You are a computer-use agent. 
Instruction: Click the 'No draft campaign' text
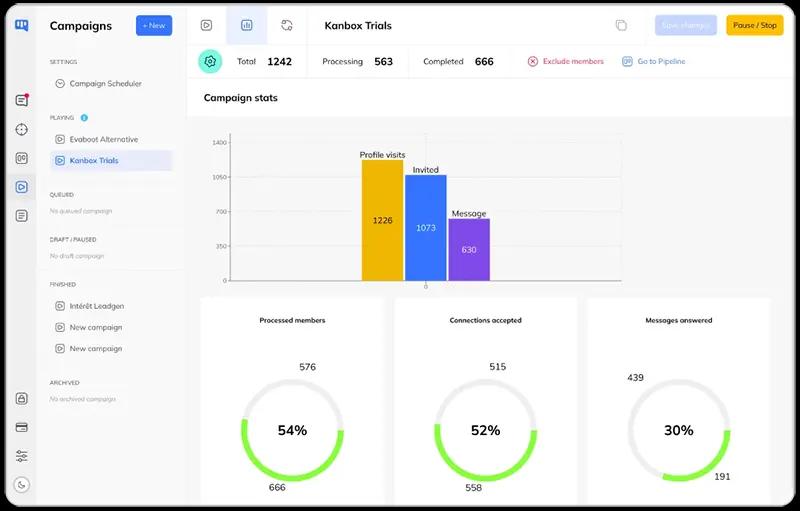(x=77, y=256)
